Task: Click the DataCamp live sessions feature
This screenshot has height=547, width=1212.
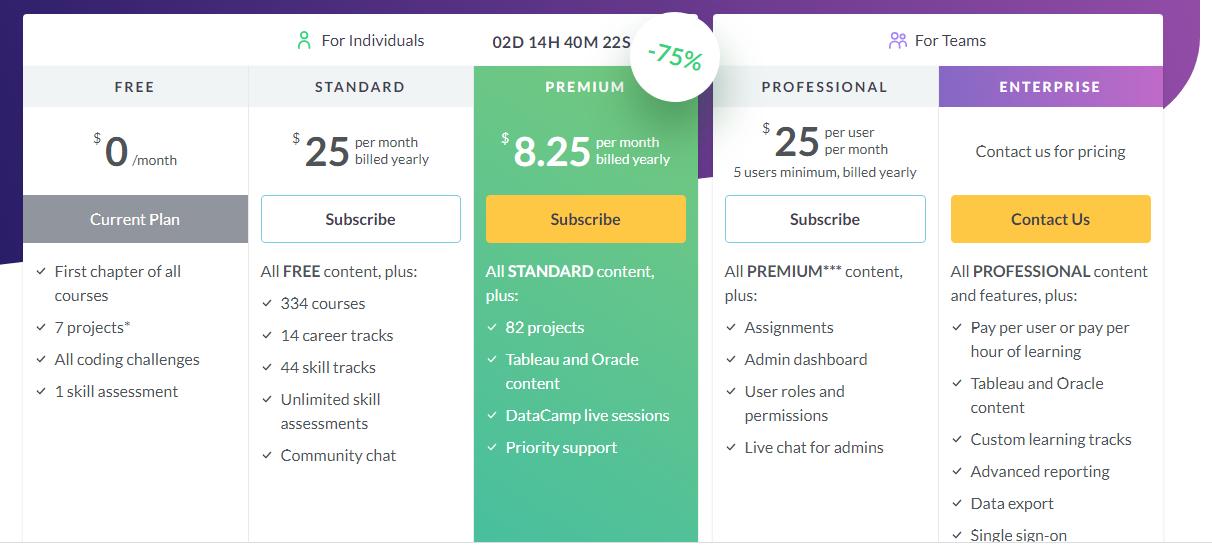Action: coord(587,416)
